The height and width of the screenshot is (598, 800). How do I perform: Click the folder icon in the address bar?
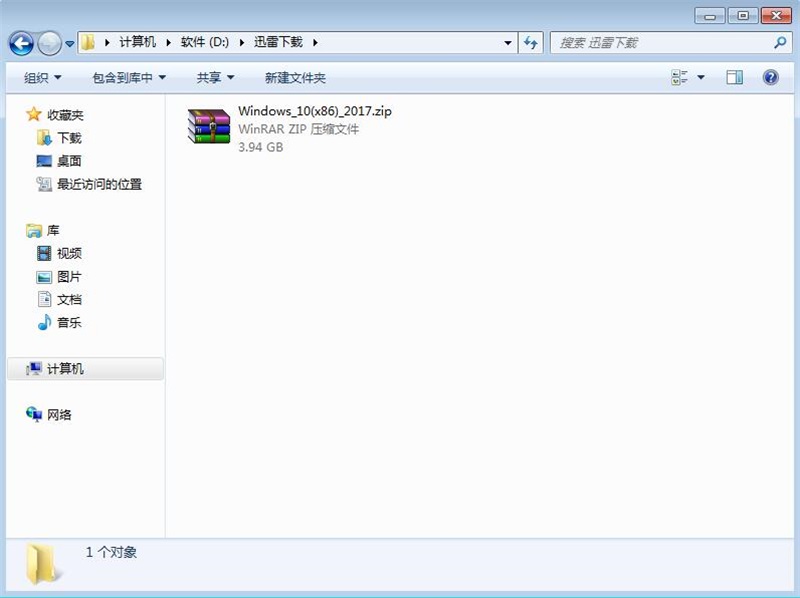pos(88,42)
